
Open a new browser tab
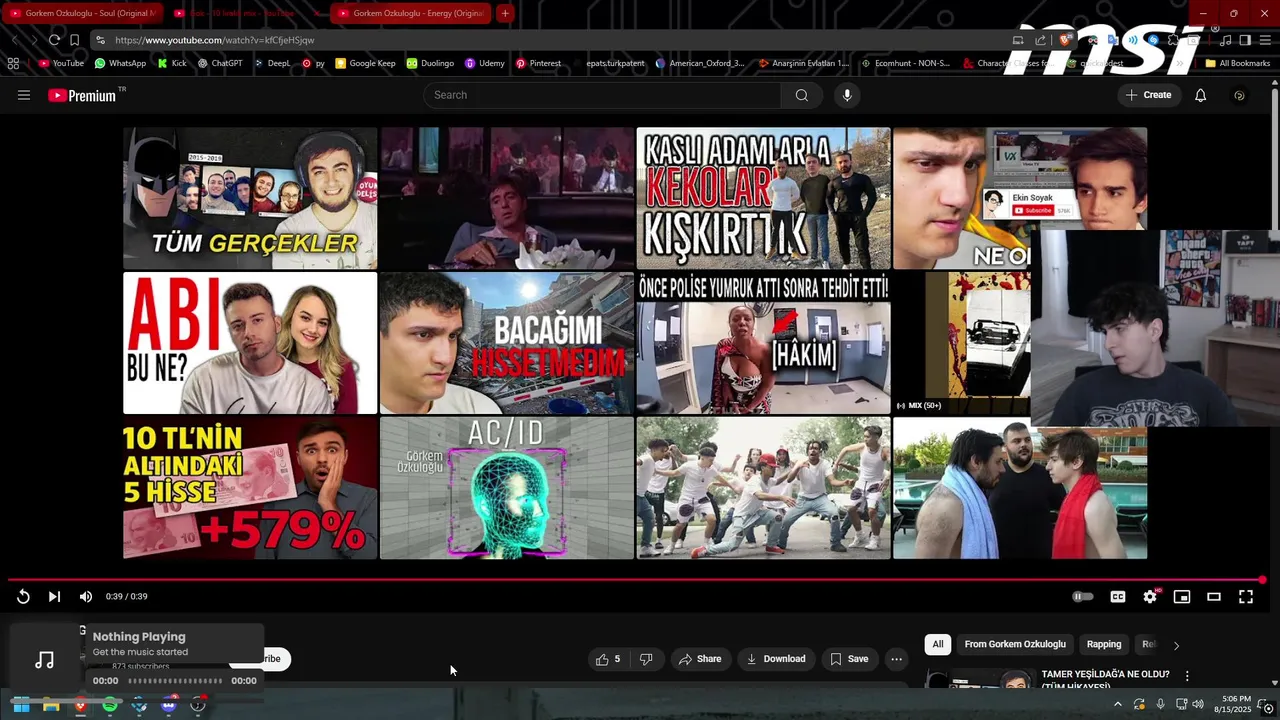[x=505, y=13]
